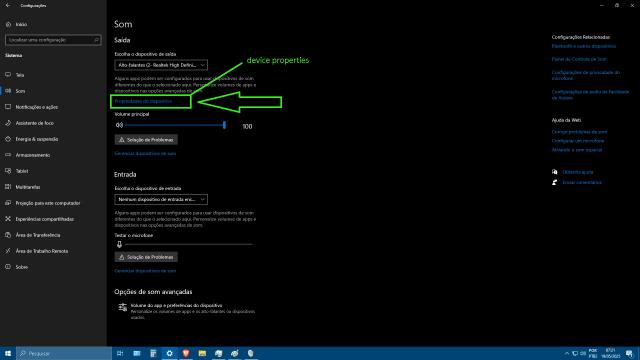Open the Windows Start menu

[8, 353]
